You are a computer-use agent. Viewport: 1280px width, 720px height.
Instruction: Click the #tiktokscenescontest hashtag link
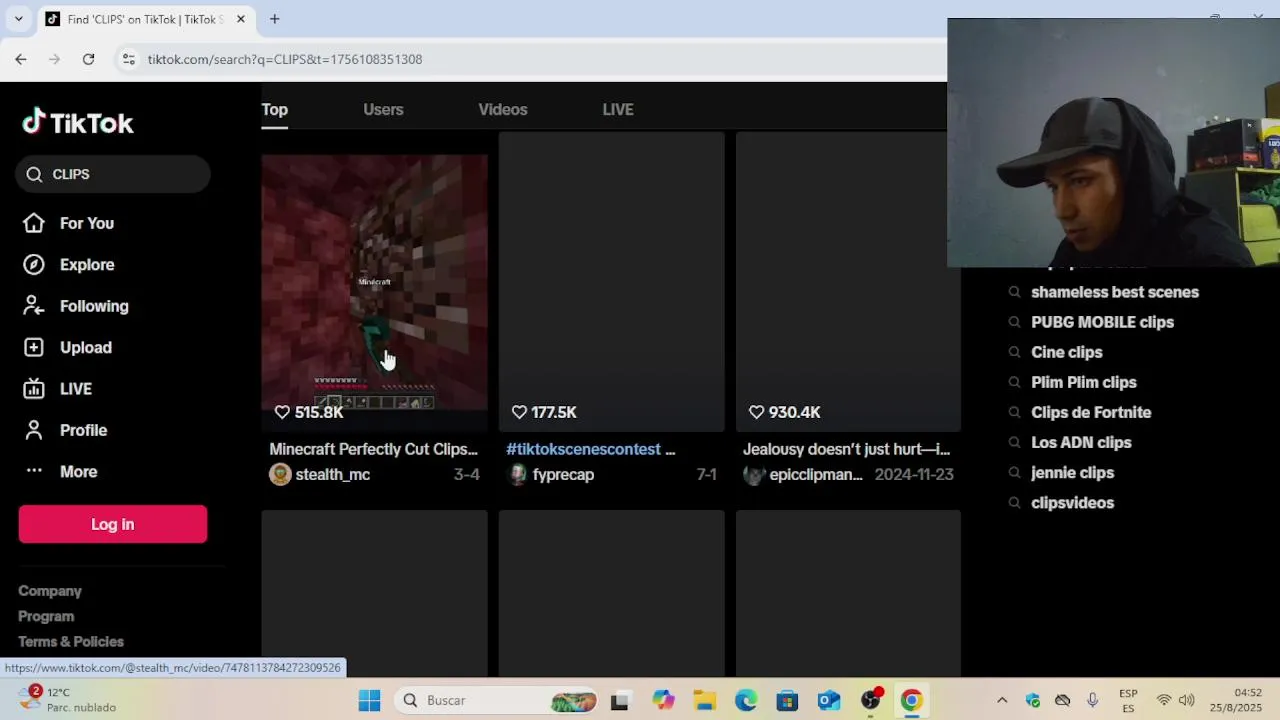tap(584, 449)
